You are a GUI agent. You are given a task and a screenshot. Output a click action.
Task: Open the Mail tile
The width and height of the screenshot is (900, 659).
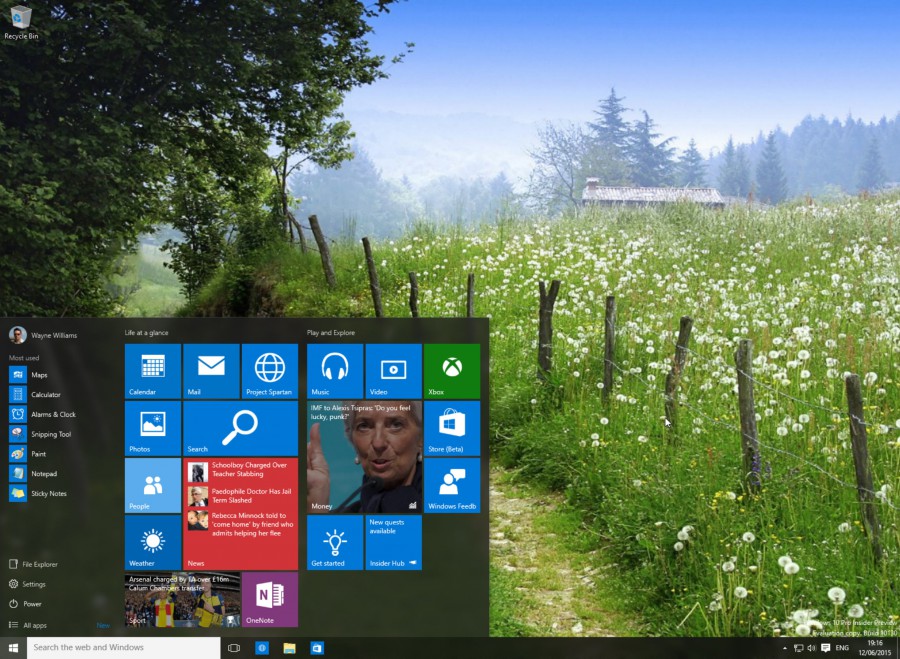(210, 371)
